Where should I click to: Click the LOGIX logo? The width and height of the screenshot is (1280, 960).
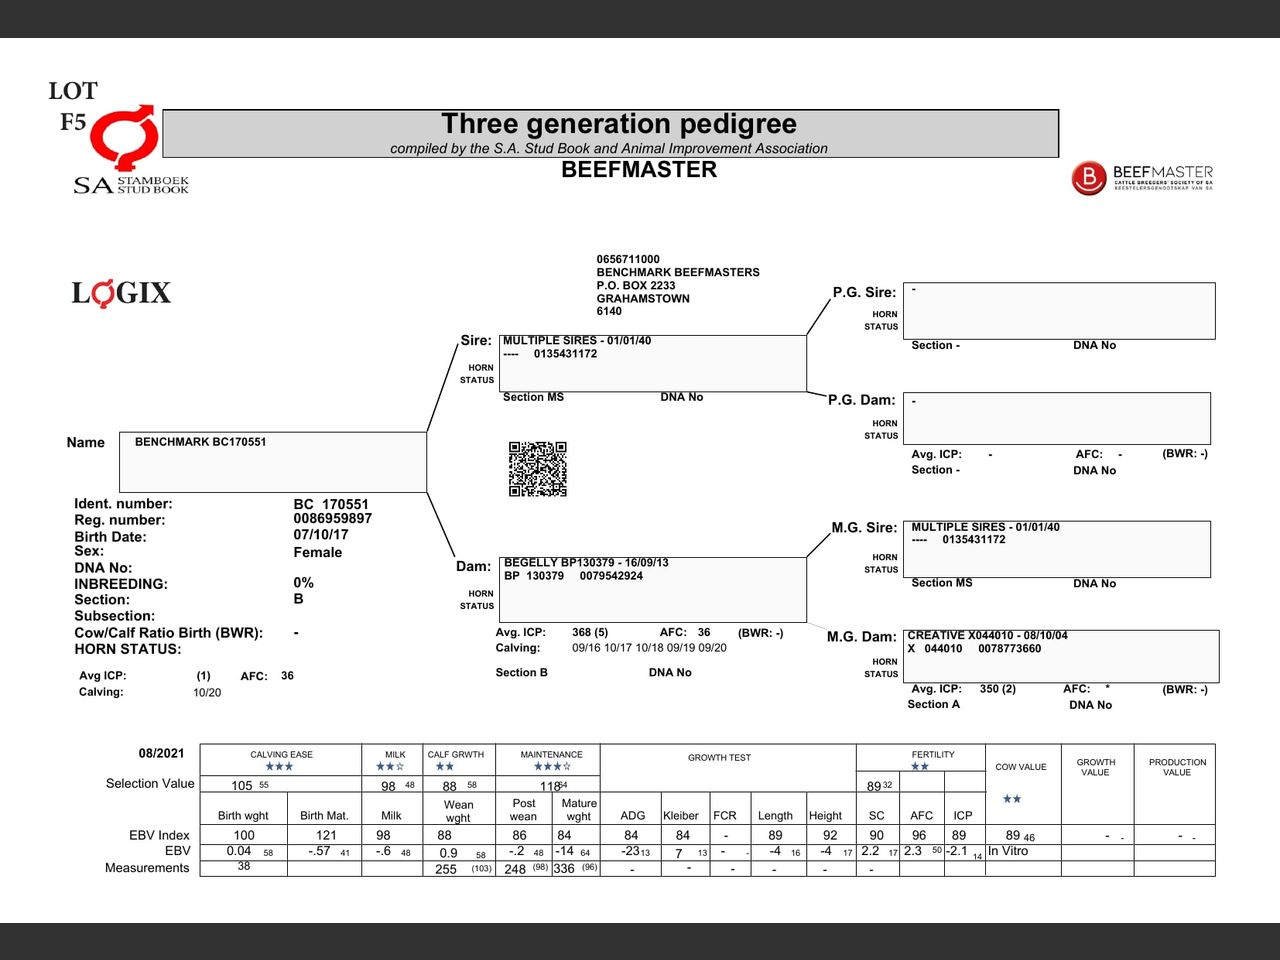(121, 293)
